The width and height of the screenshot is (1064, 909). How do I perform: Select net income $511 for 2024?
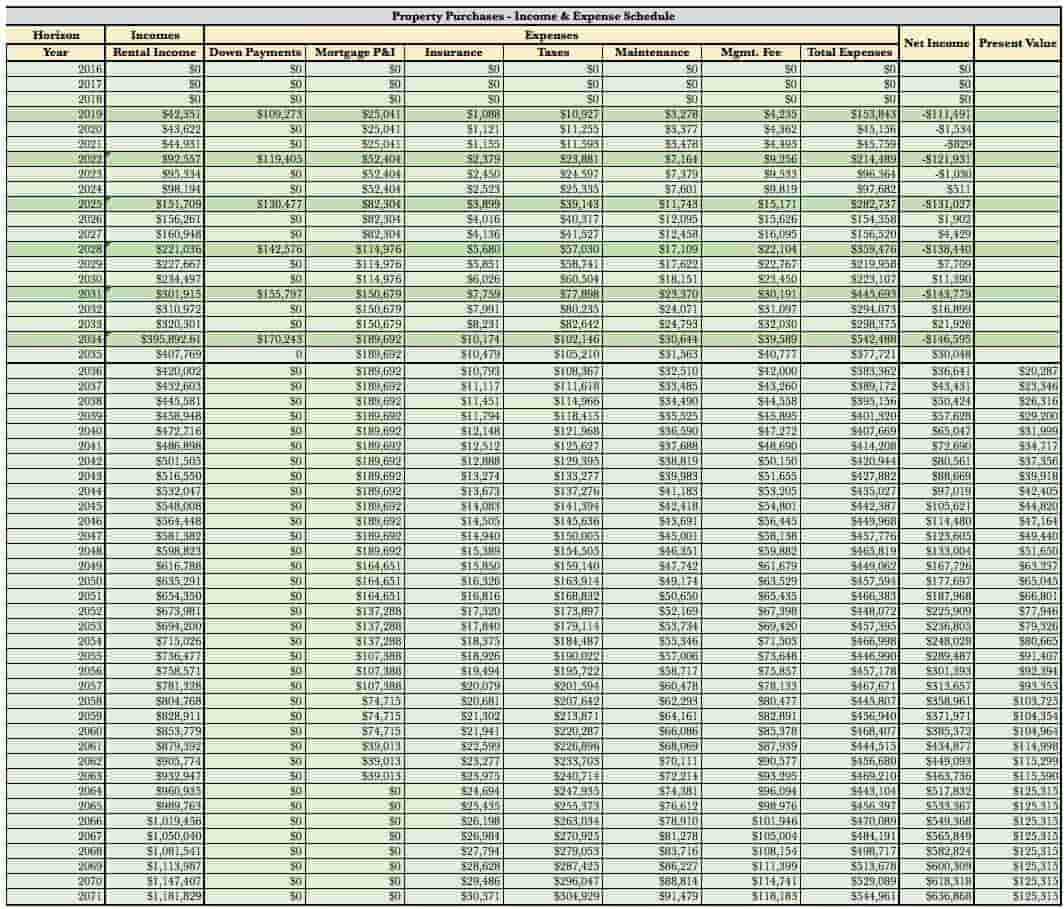[936, 189]
